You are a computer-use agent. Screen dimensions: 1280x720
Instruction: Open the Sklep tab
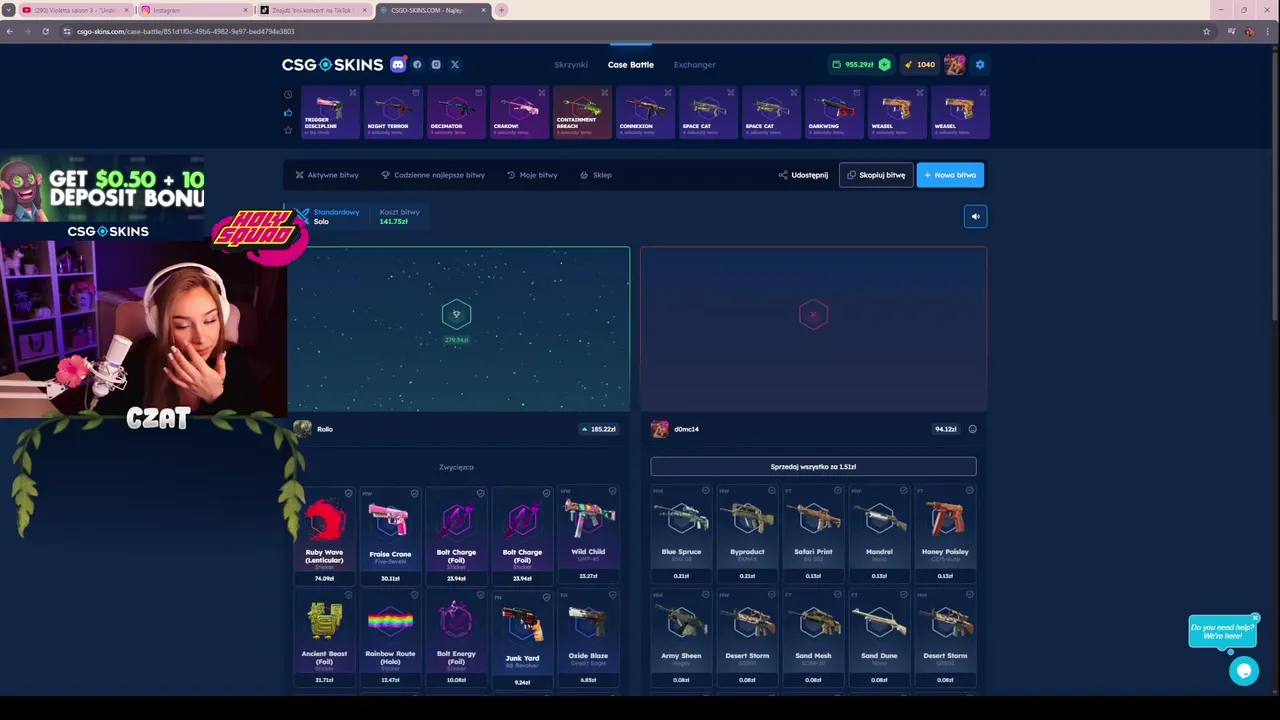[596, 175]
